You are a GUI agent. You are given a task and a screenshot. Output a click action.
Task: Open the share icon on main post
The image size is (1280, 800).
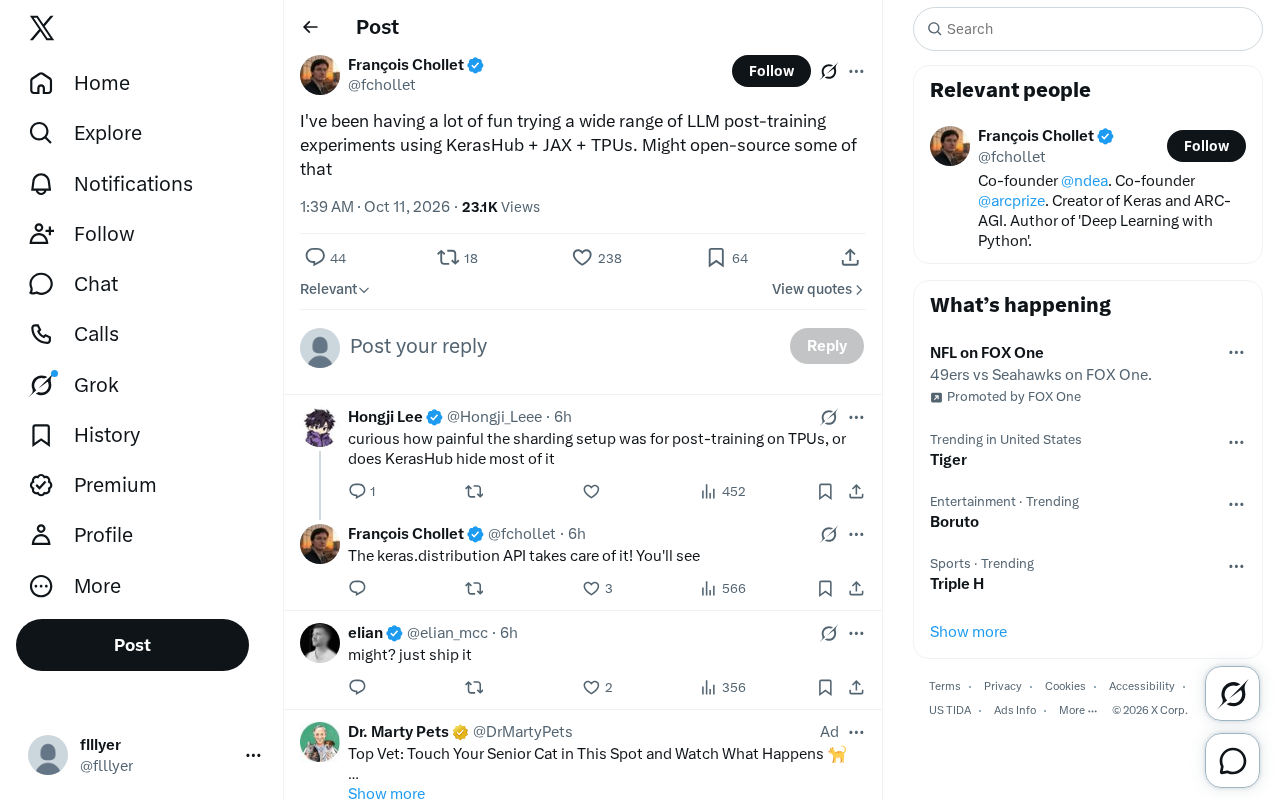pos(850,258)
